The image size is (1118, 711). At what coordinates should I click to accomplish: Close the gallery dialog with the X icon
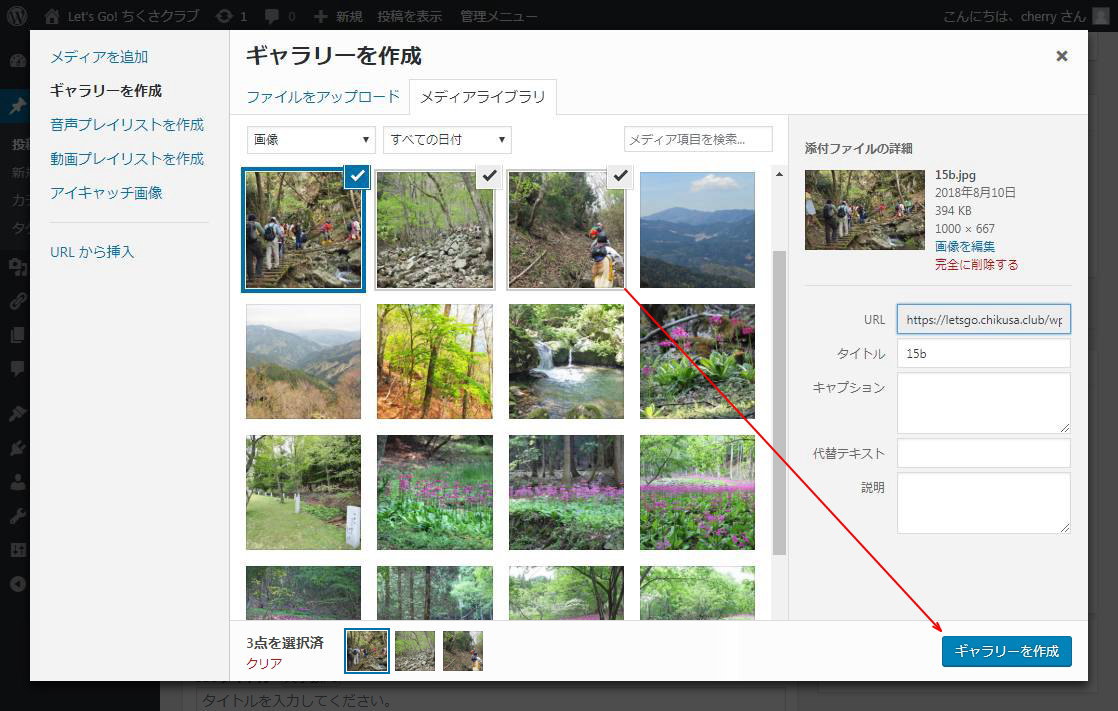(x=1062, y=56)
